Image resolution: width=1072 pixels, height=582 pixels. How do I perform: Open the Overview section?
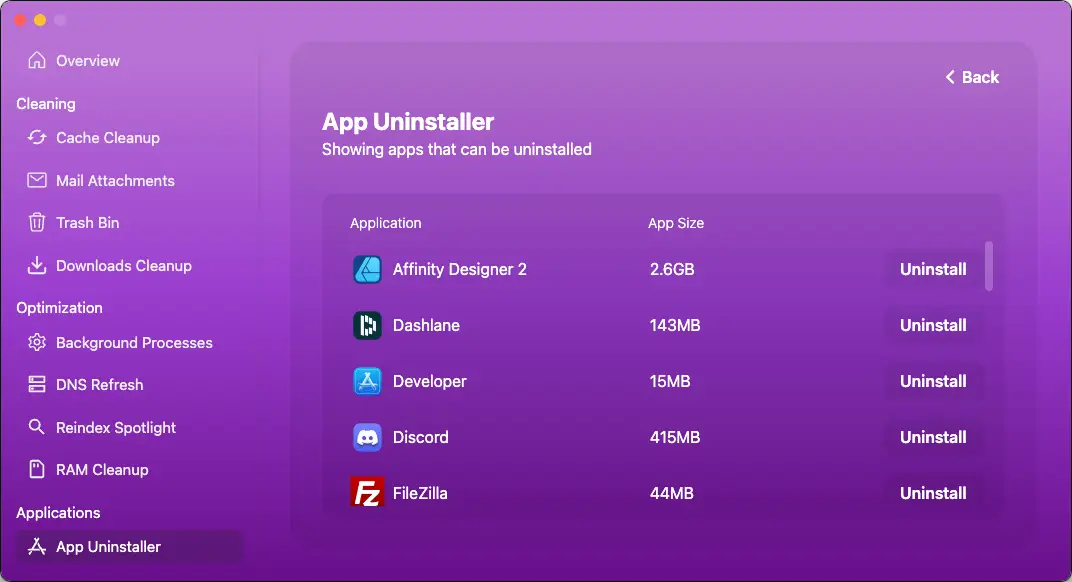[x=88, y=61]
